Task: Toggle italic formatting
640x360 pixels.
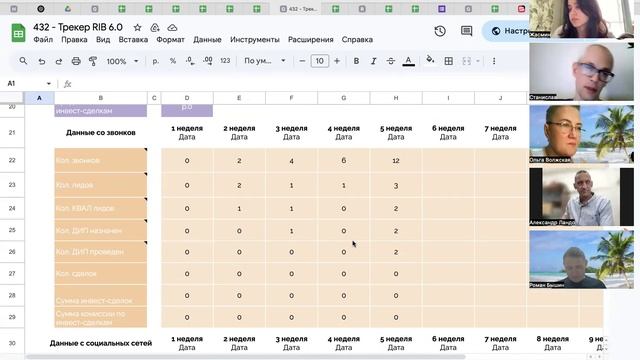Action: [x=373, y=61]
